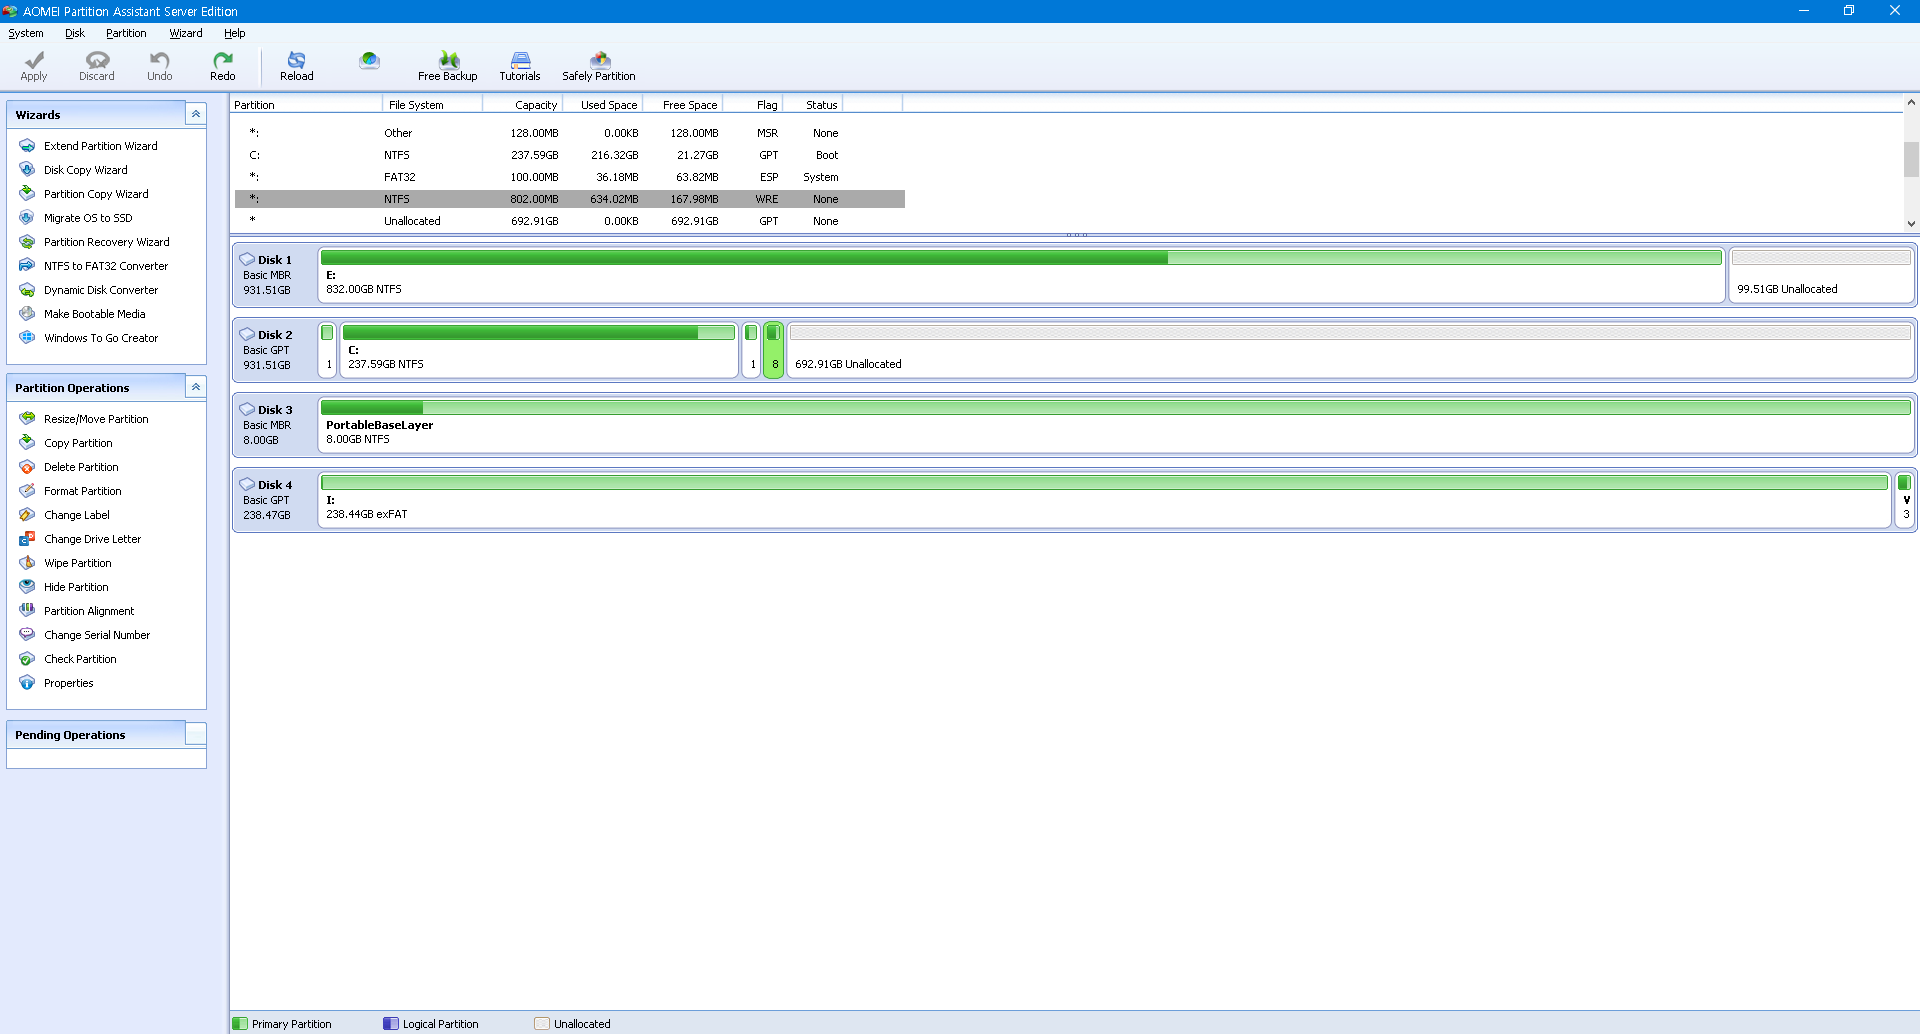Open partition Properties
This screenshot has width=1920, height=1034.
coord(68,683)
